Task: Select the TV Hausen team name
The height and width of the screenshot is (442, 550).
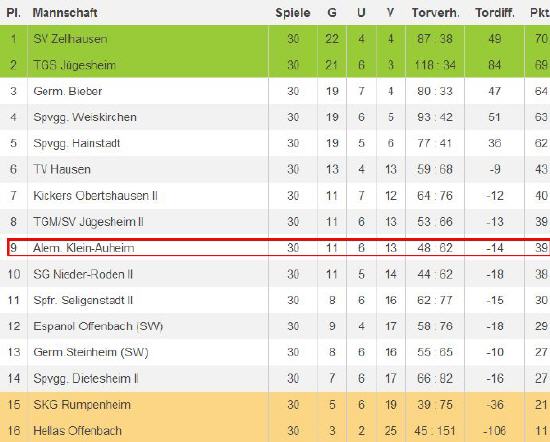Action: [62, 169]
